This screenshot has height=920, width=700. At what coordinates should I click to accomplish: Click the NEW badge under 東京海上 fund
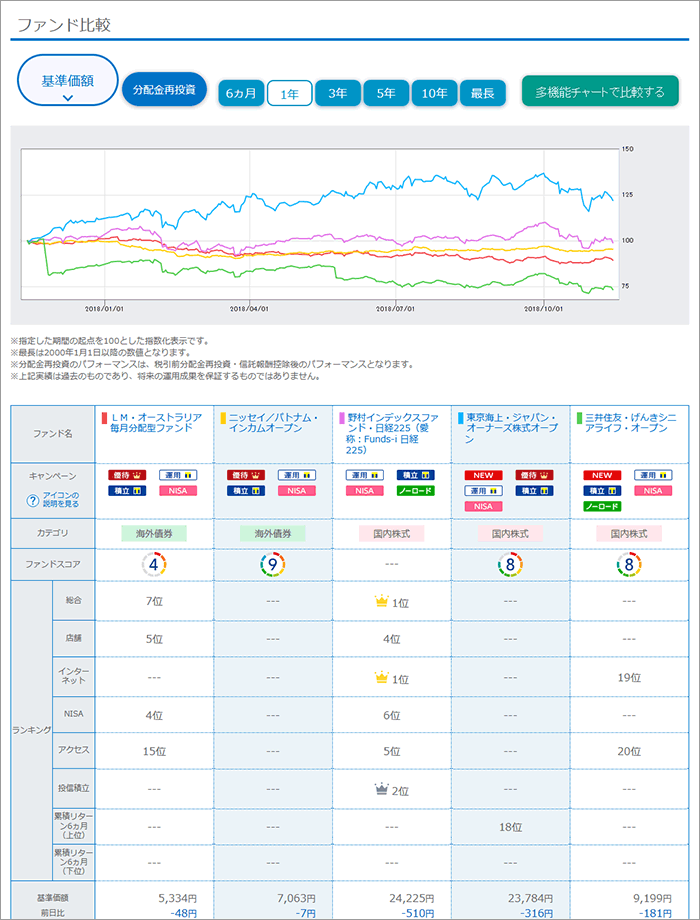point(482,475)
